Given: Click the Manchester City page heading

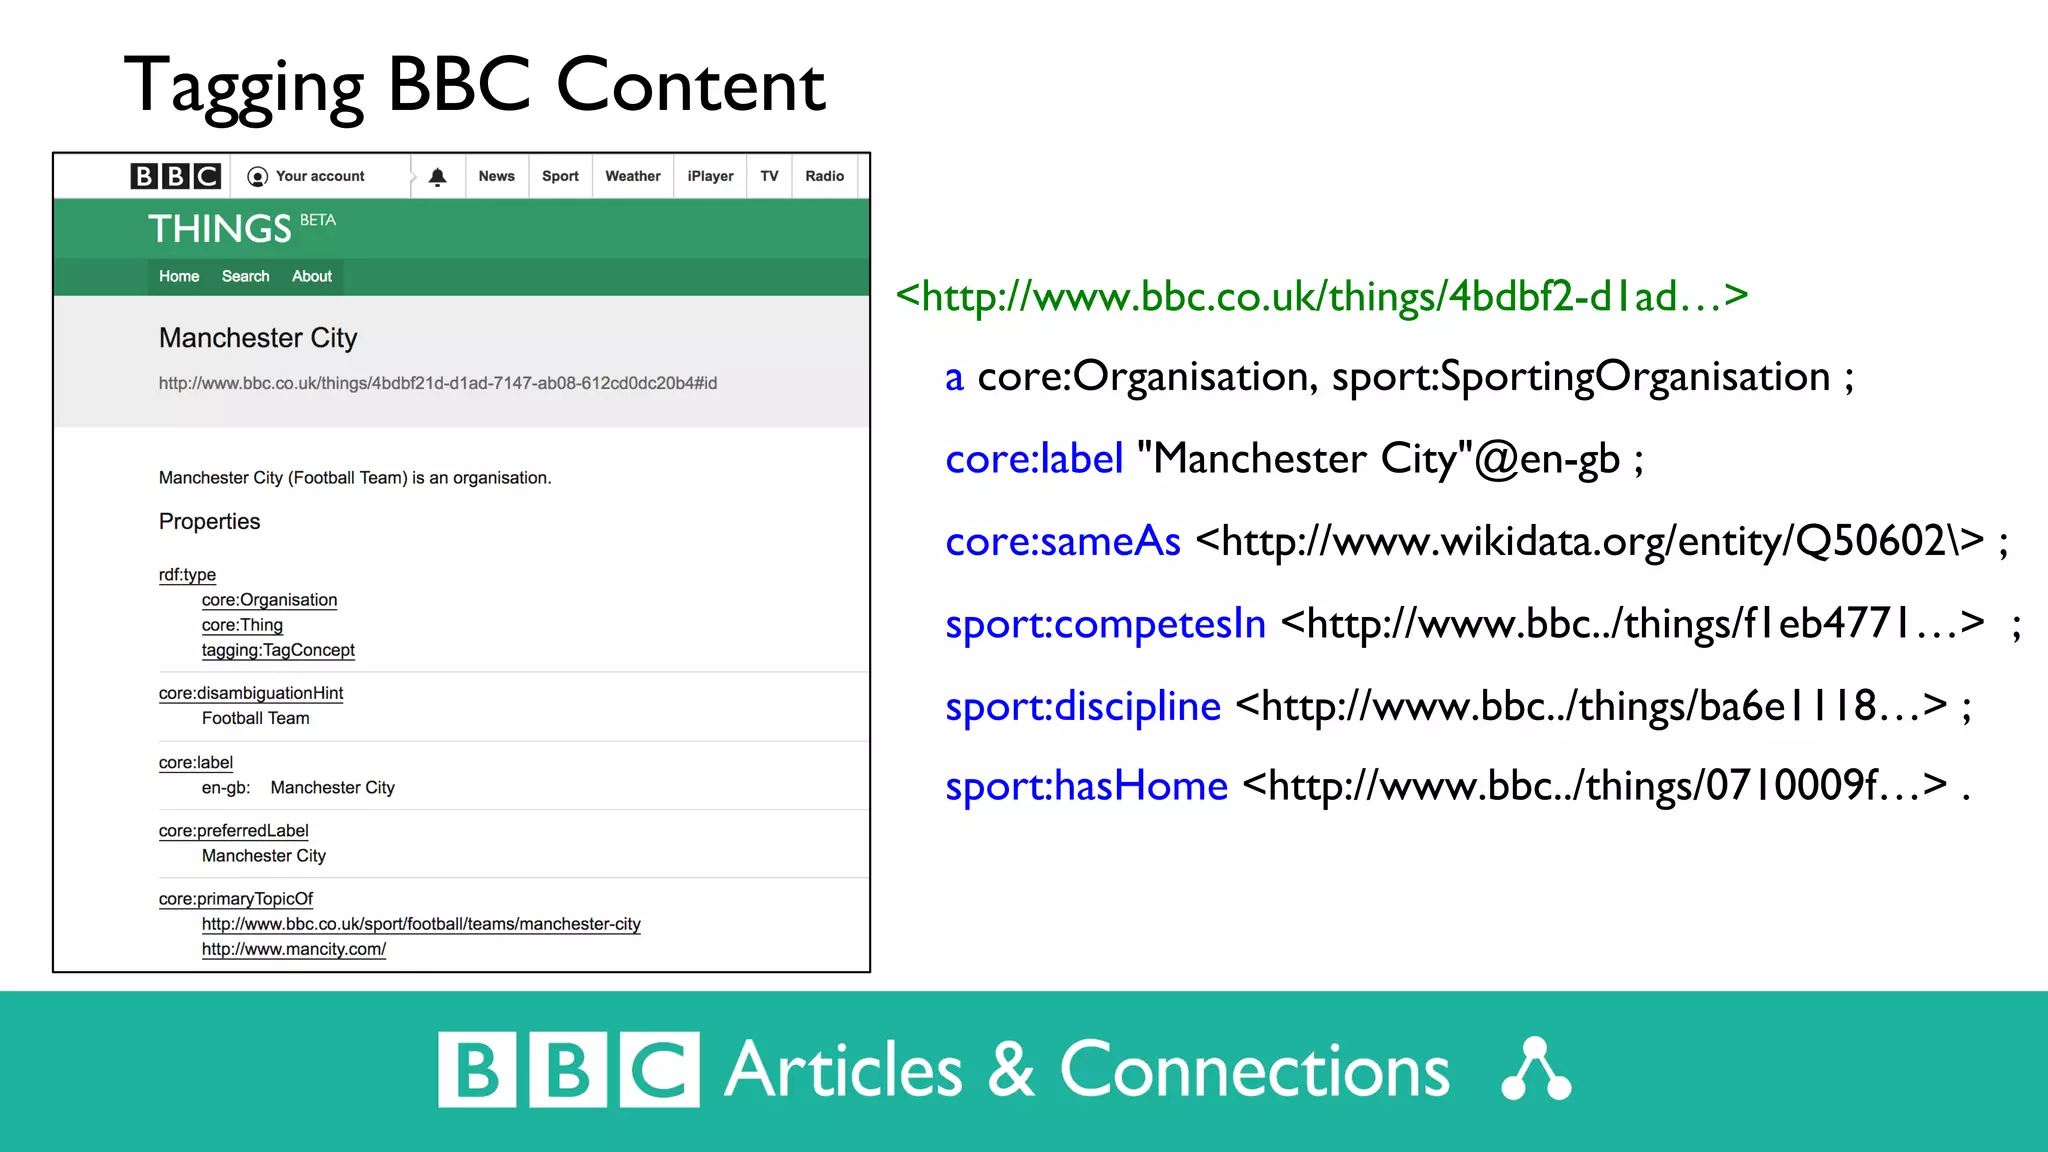Looking at the screenshot, I should [258, 338].
